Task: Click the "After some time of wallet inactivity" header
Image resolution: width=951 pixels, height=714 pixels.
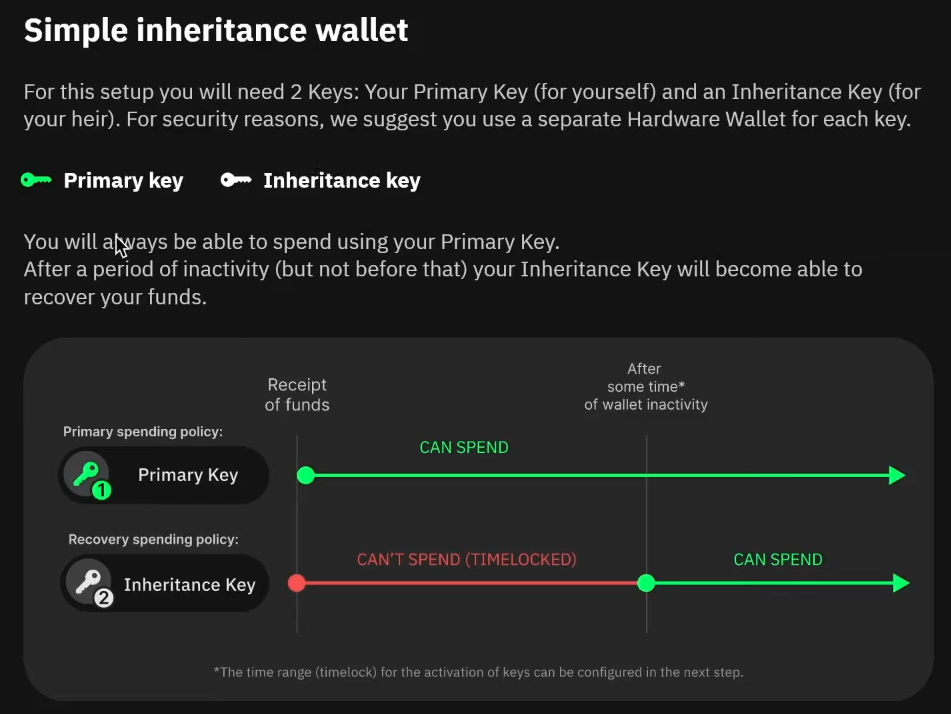Action: [x=645, y=387]
